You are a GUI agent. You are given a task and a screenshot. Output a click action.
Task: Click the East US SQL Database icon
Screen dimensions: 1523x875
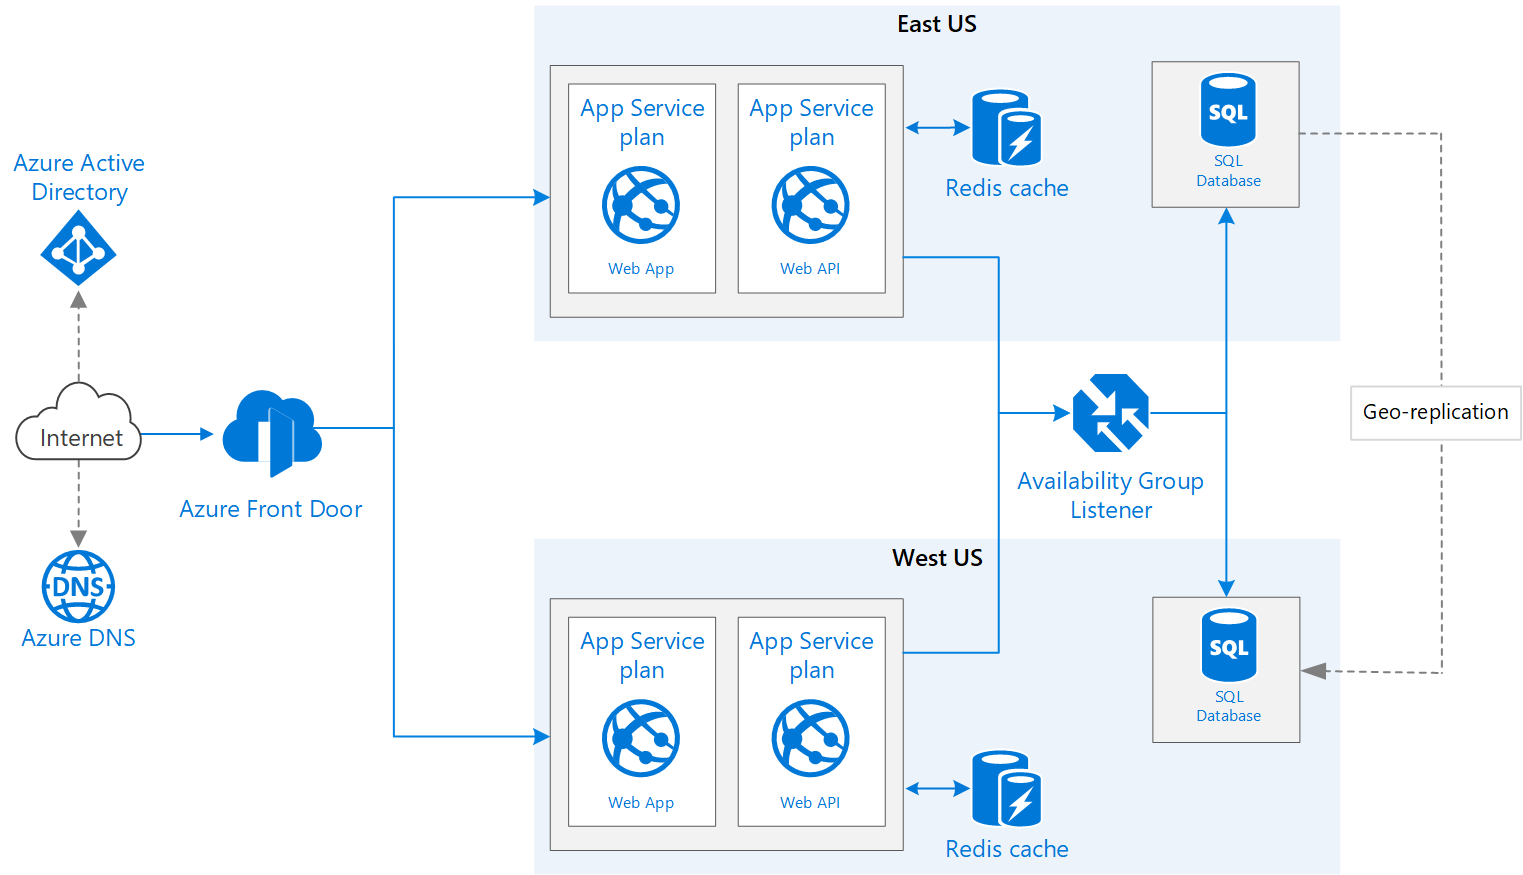point(1228,110)
